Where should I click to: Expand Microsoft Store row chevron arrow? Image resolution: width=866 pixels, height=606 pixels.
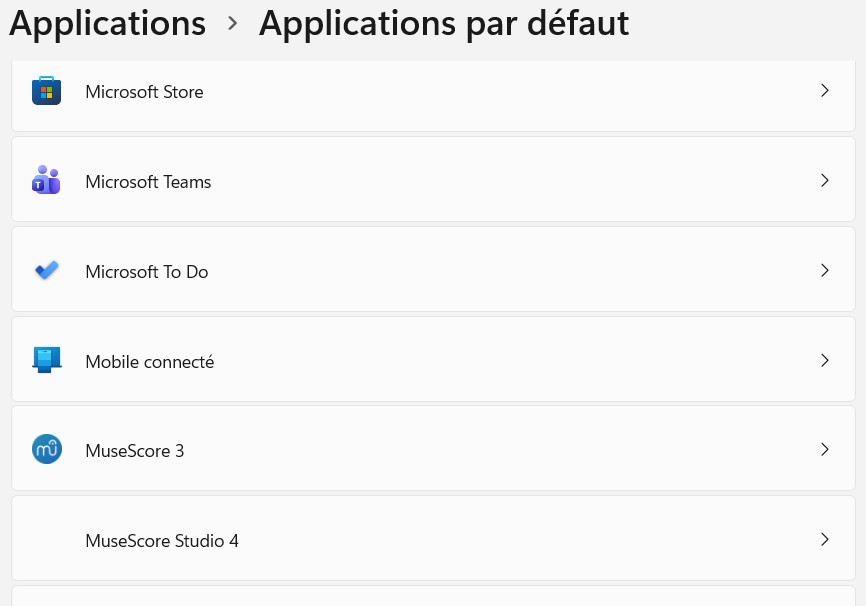[824, 91]
